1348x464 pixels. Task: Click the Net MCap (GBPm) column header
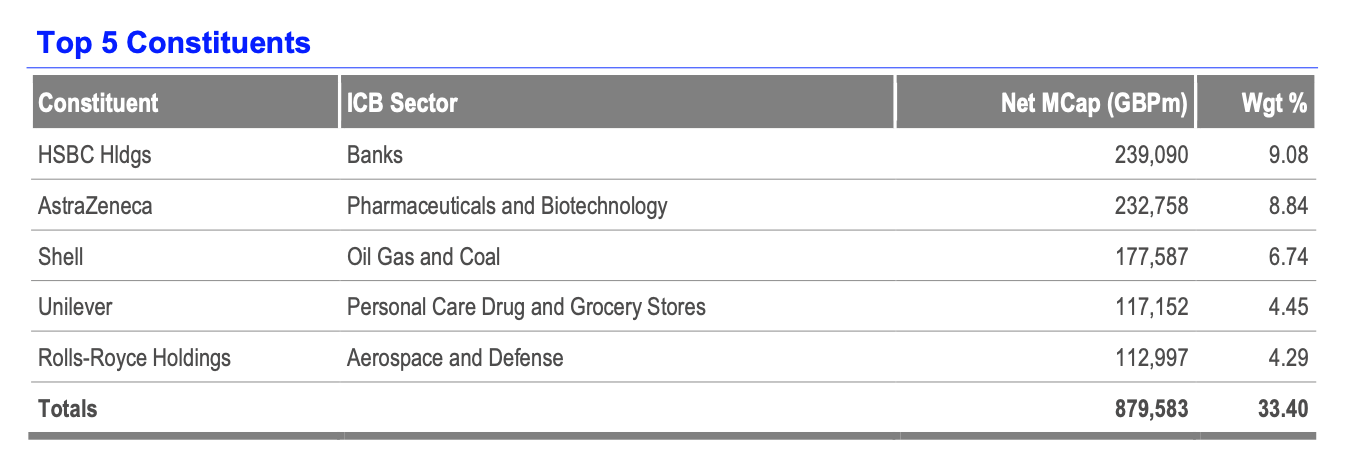[x=1094, y=103]
